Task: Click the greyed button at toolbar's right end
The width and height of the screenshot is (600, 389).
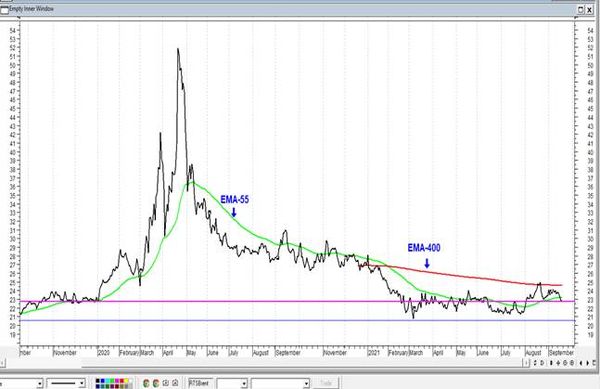Action: 326,383
